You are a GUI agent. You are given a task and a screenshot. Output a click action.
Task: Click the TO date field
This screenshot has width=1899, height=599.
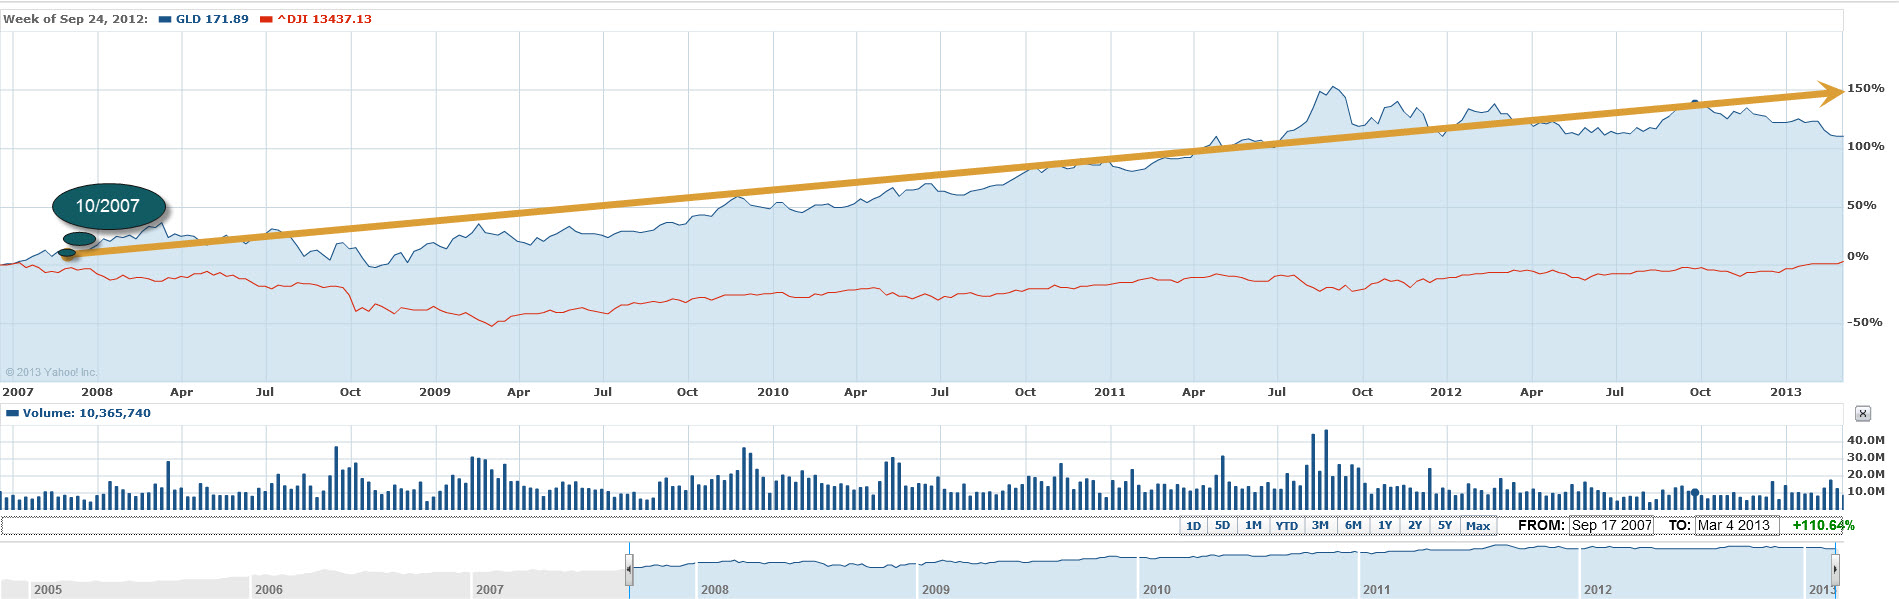point(1735,525)
